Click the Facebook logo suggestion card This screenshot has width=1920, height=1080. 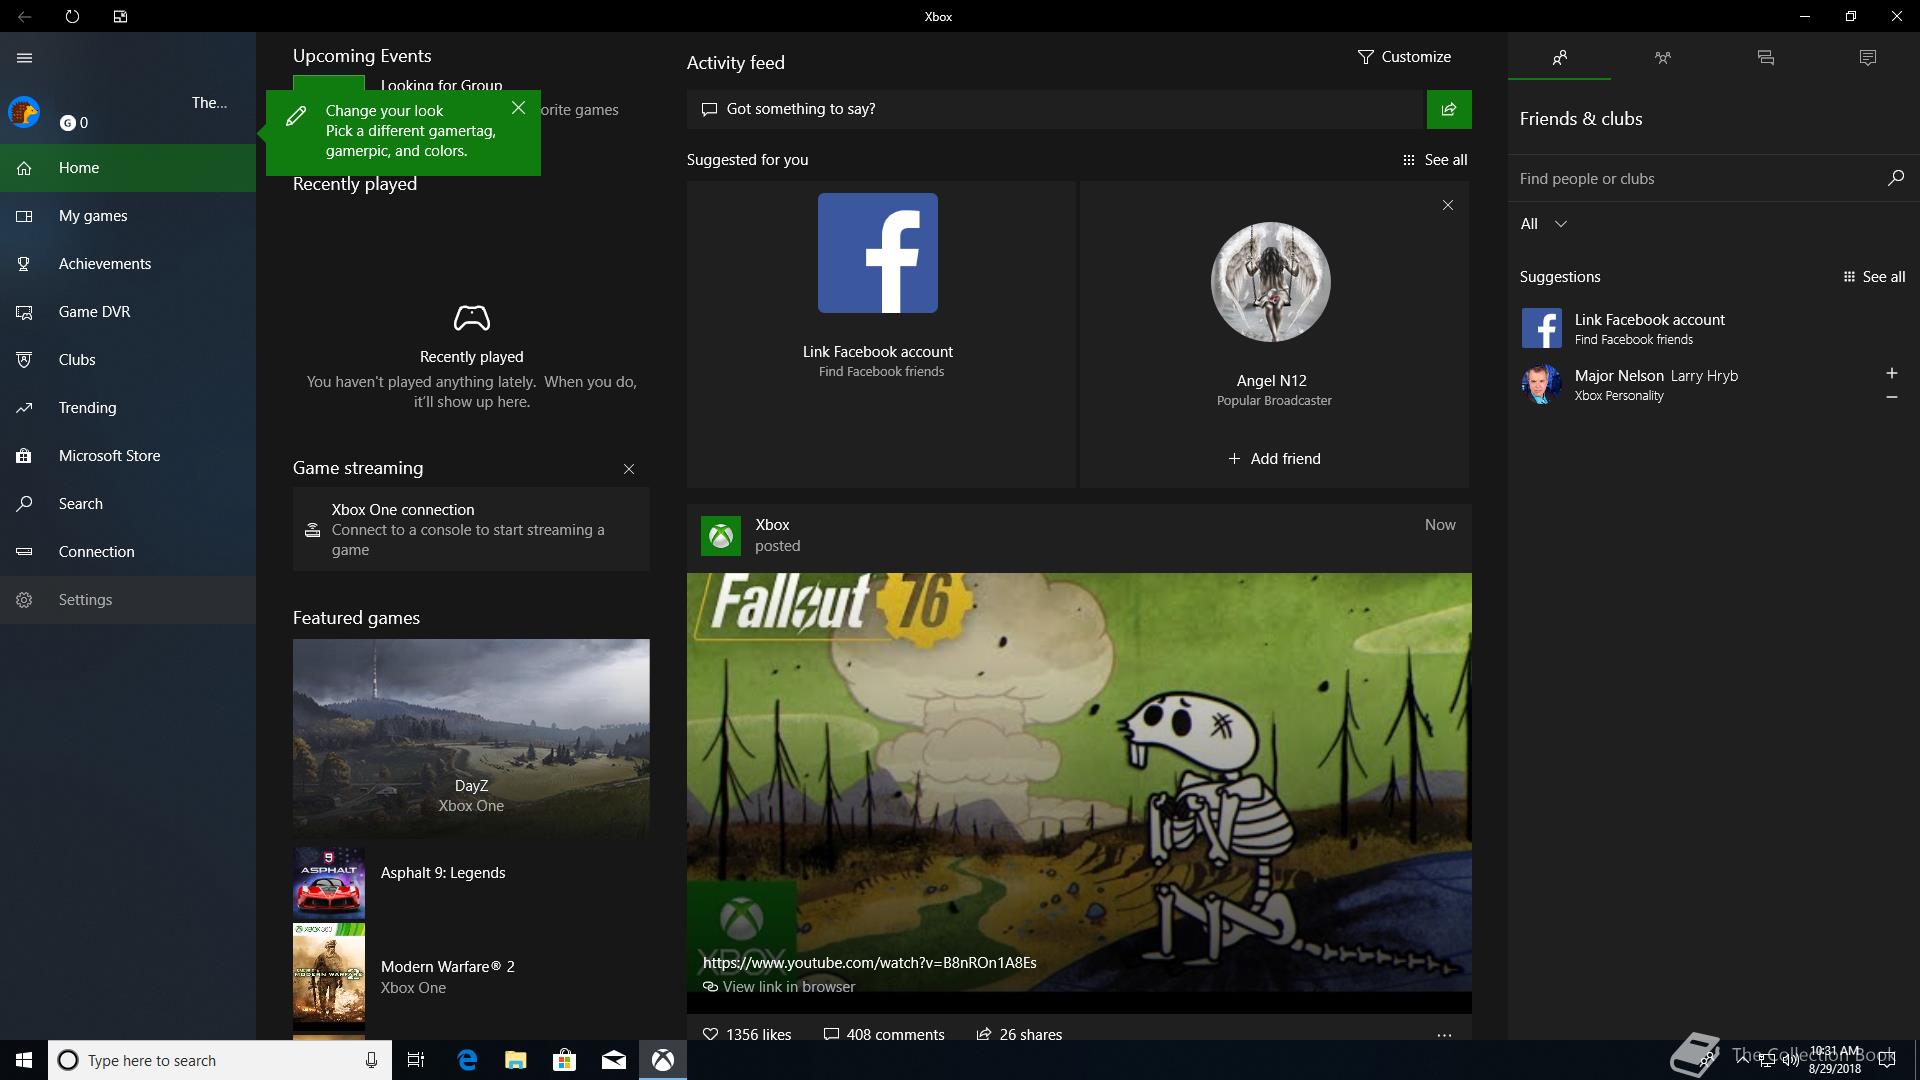coord(878,253)
